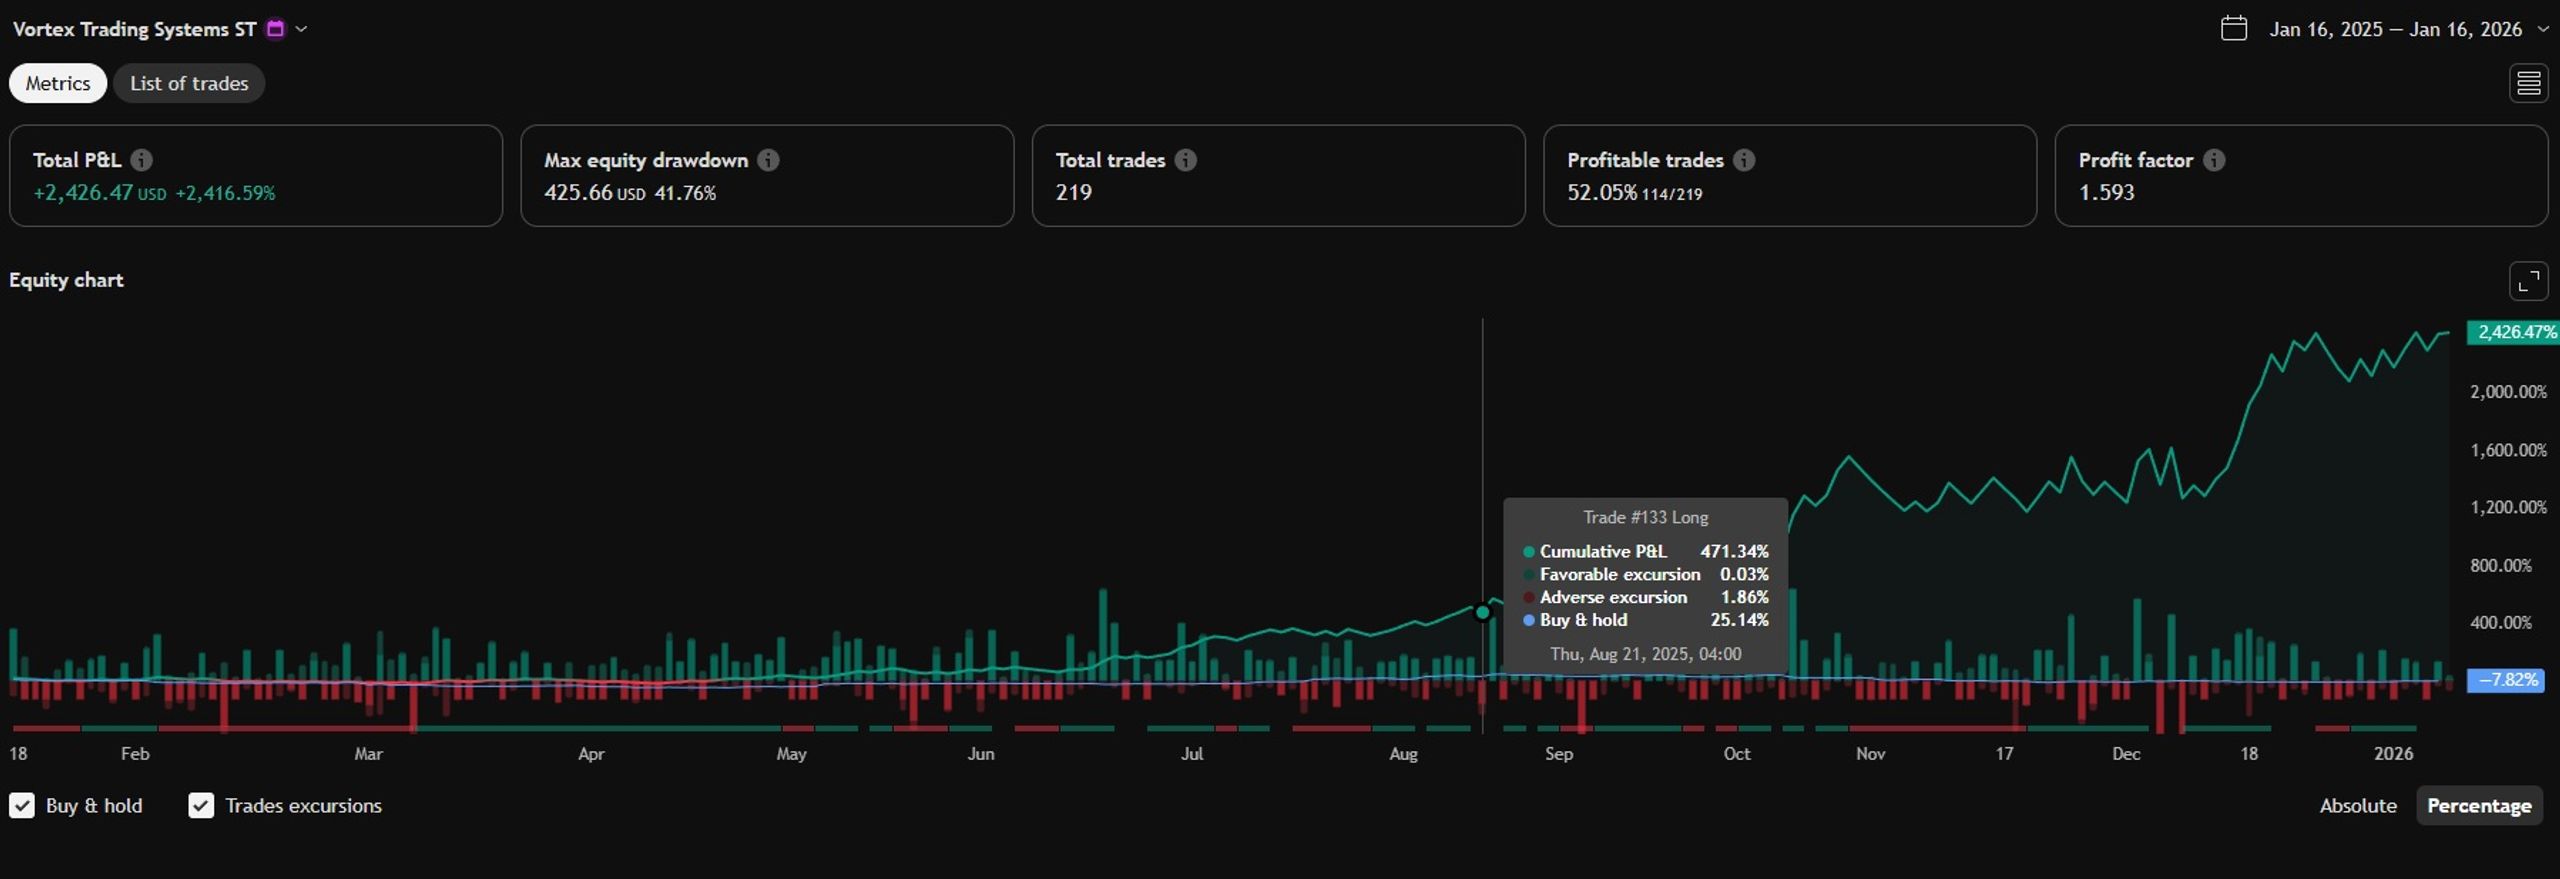2560x879 pixels.
Task: Uncheck the Trades excursions checkbox
Action: click(201, 806)
